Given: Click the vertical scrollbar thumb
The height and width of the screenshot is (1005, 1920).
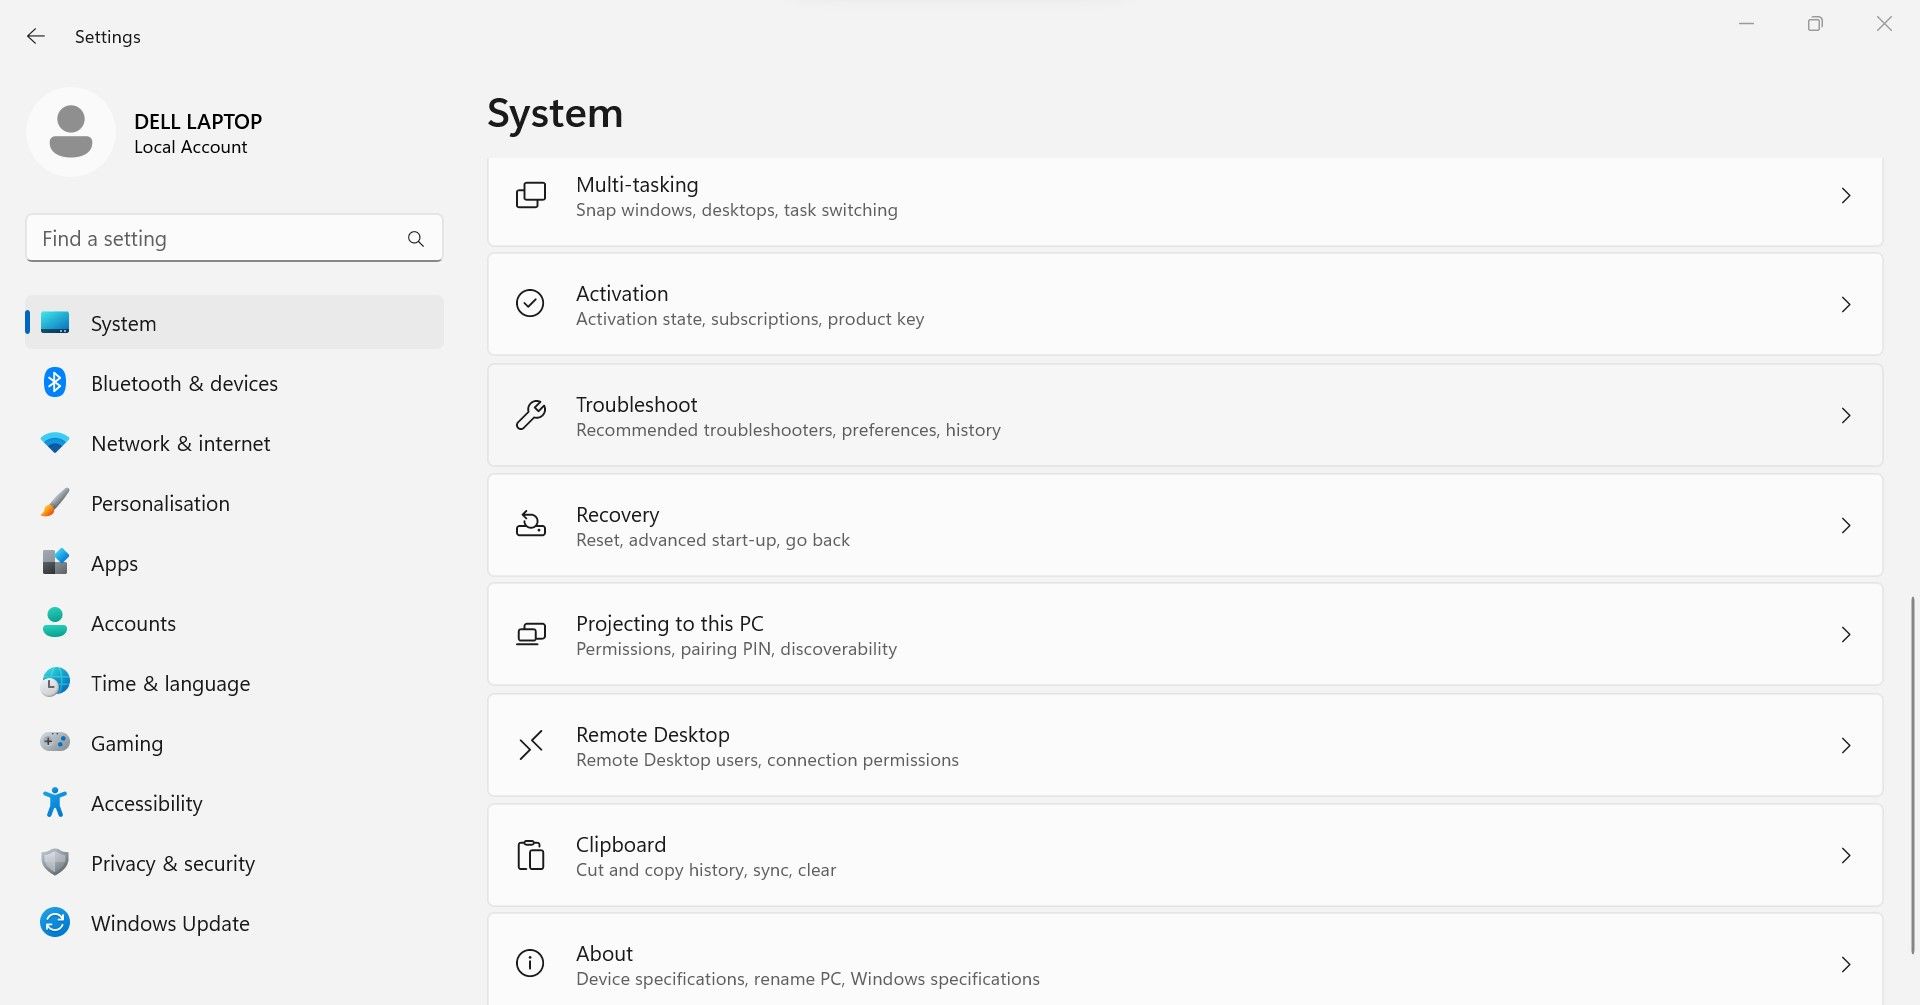Looking at the screenshot, I should pos(1913,775).
